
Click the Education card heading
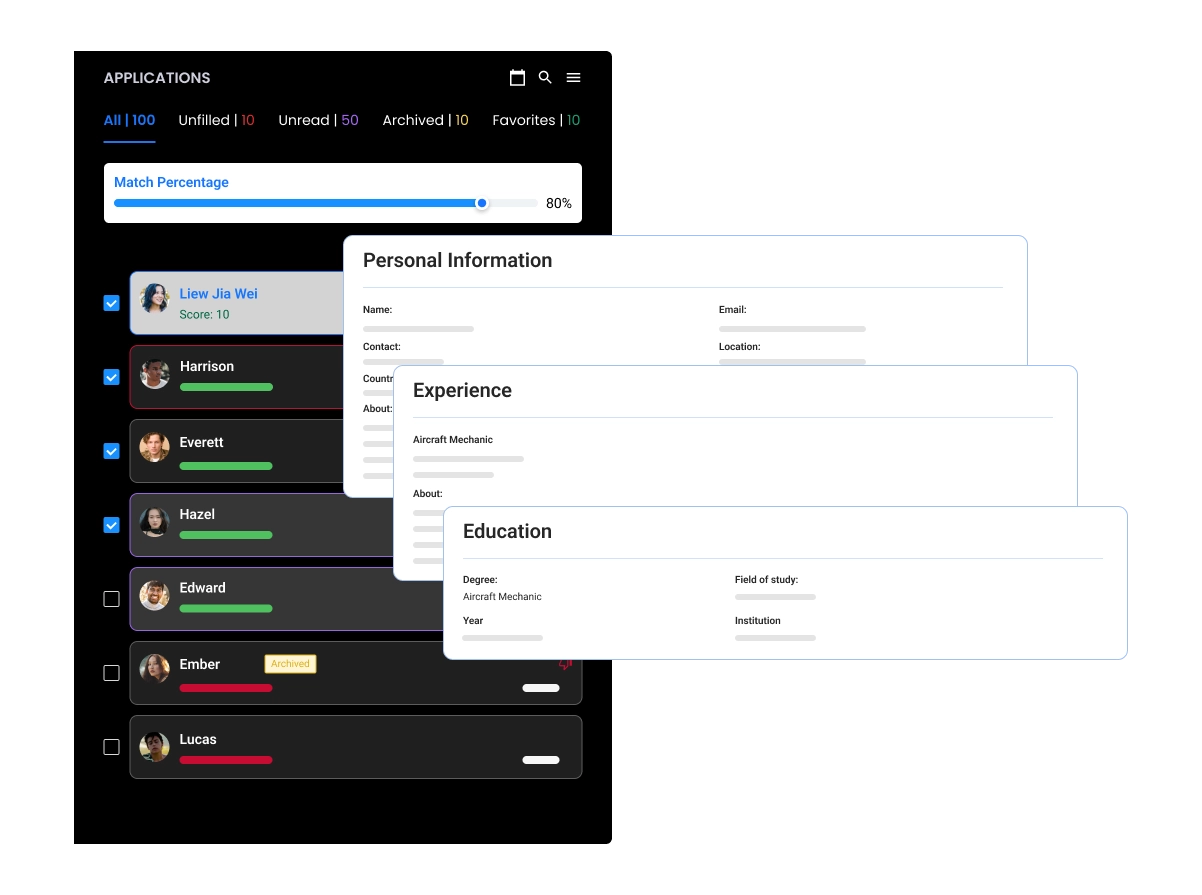507,532
